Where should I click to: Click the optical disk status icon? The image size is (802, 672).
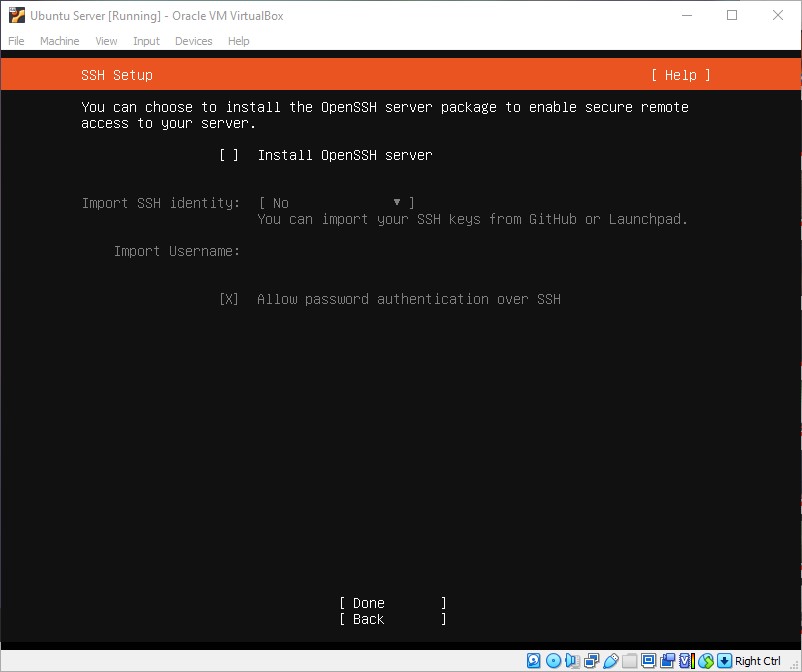pyautogui.click(x=553, y=661)
